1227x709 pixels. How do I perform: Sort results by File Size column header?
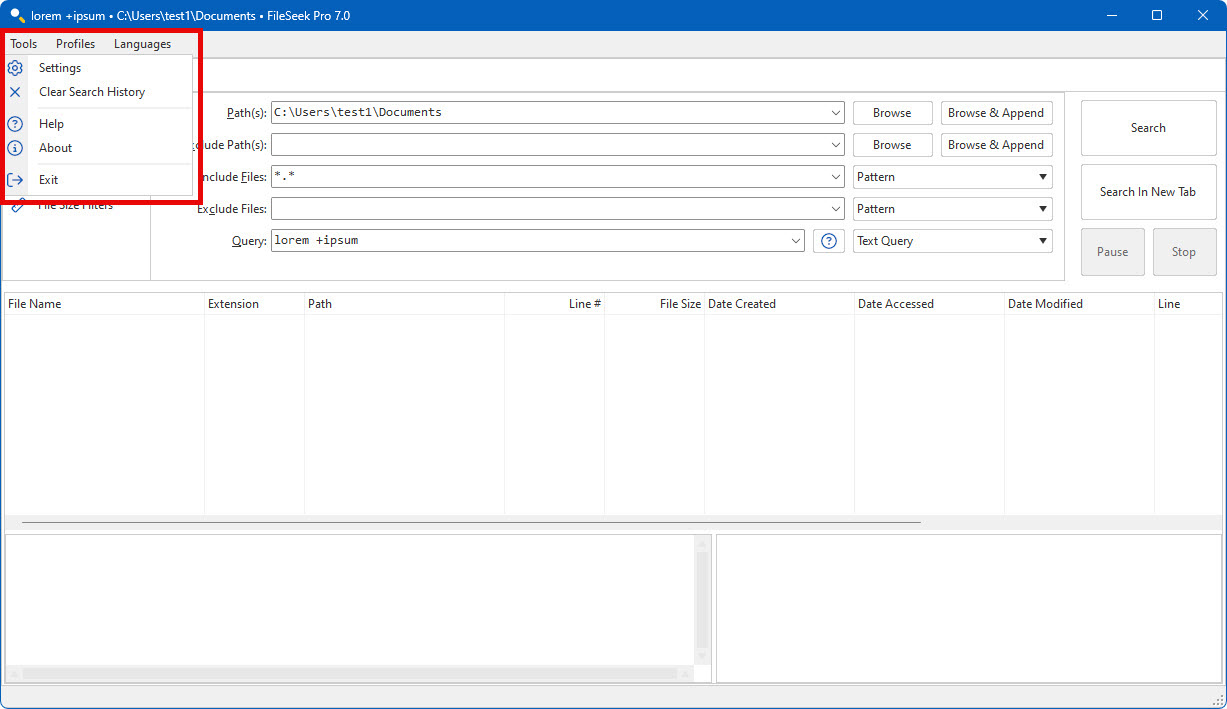654,304
